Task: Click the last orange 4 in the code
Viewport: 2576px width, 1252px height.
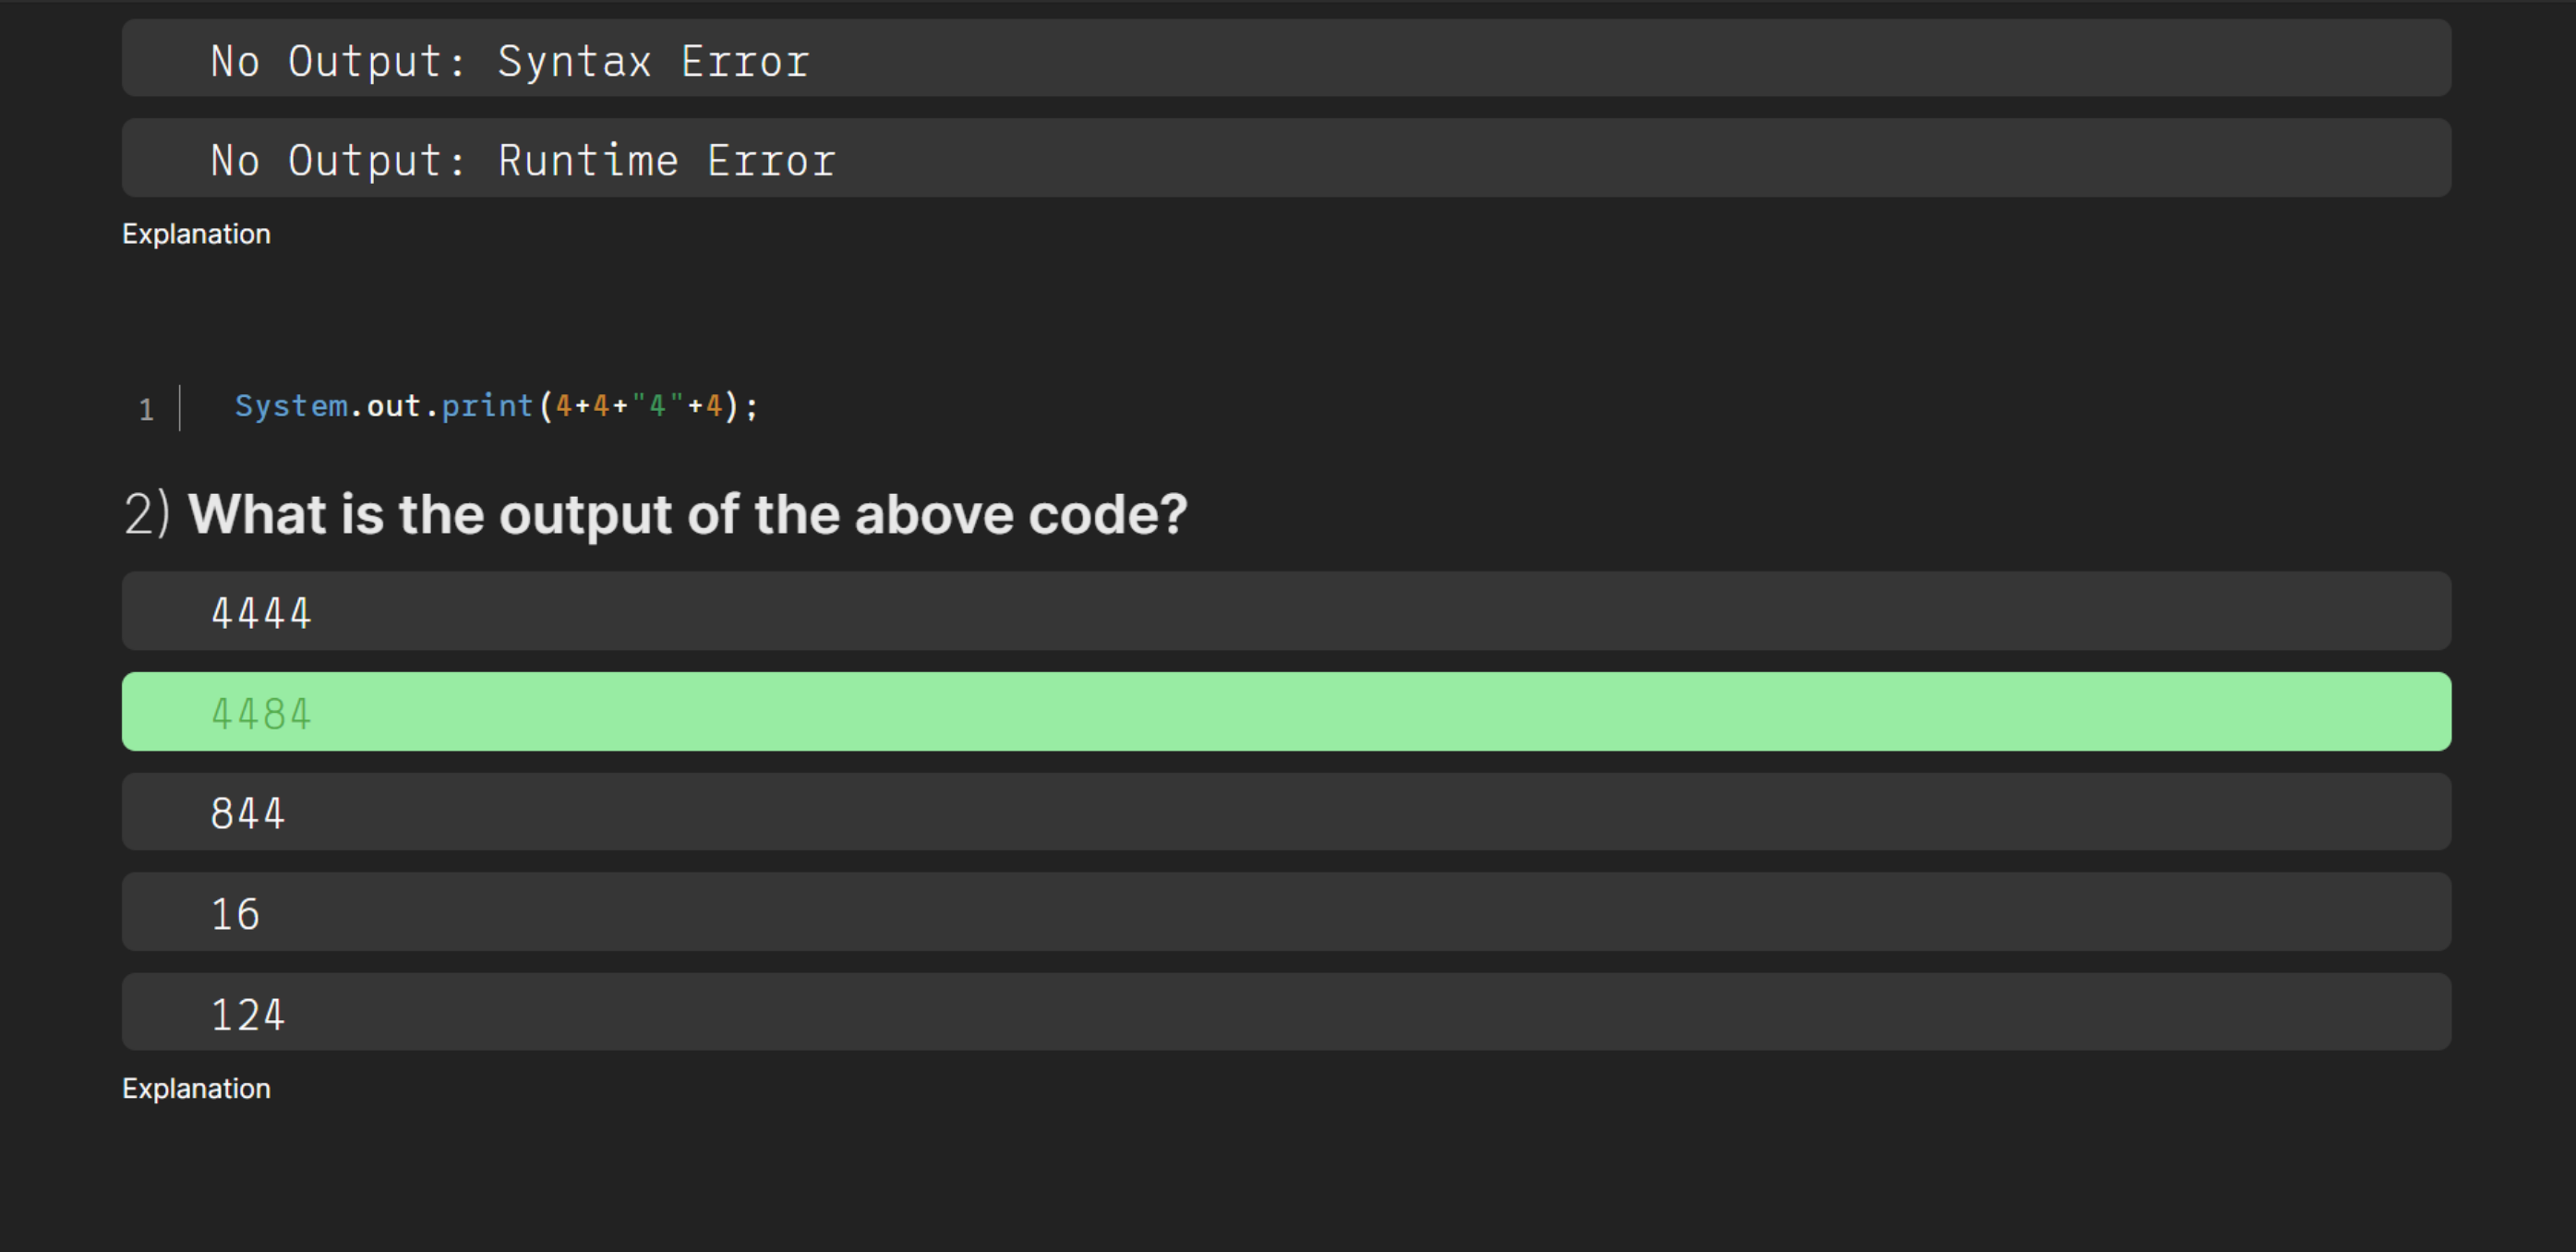Action: coord(713,406)
